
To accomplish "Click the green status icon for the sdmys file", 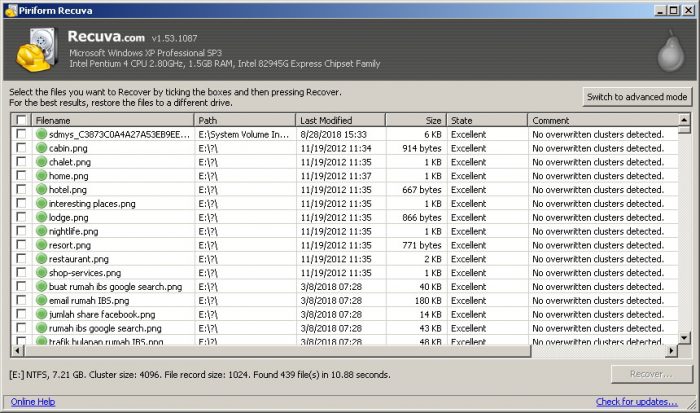I will [42, 134].
